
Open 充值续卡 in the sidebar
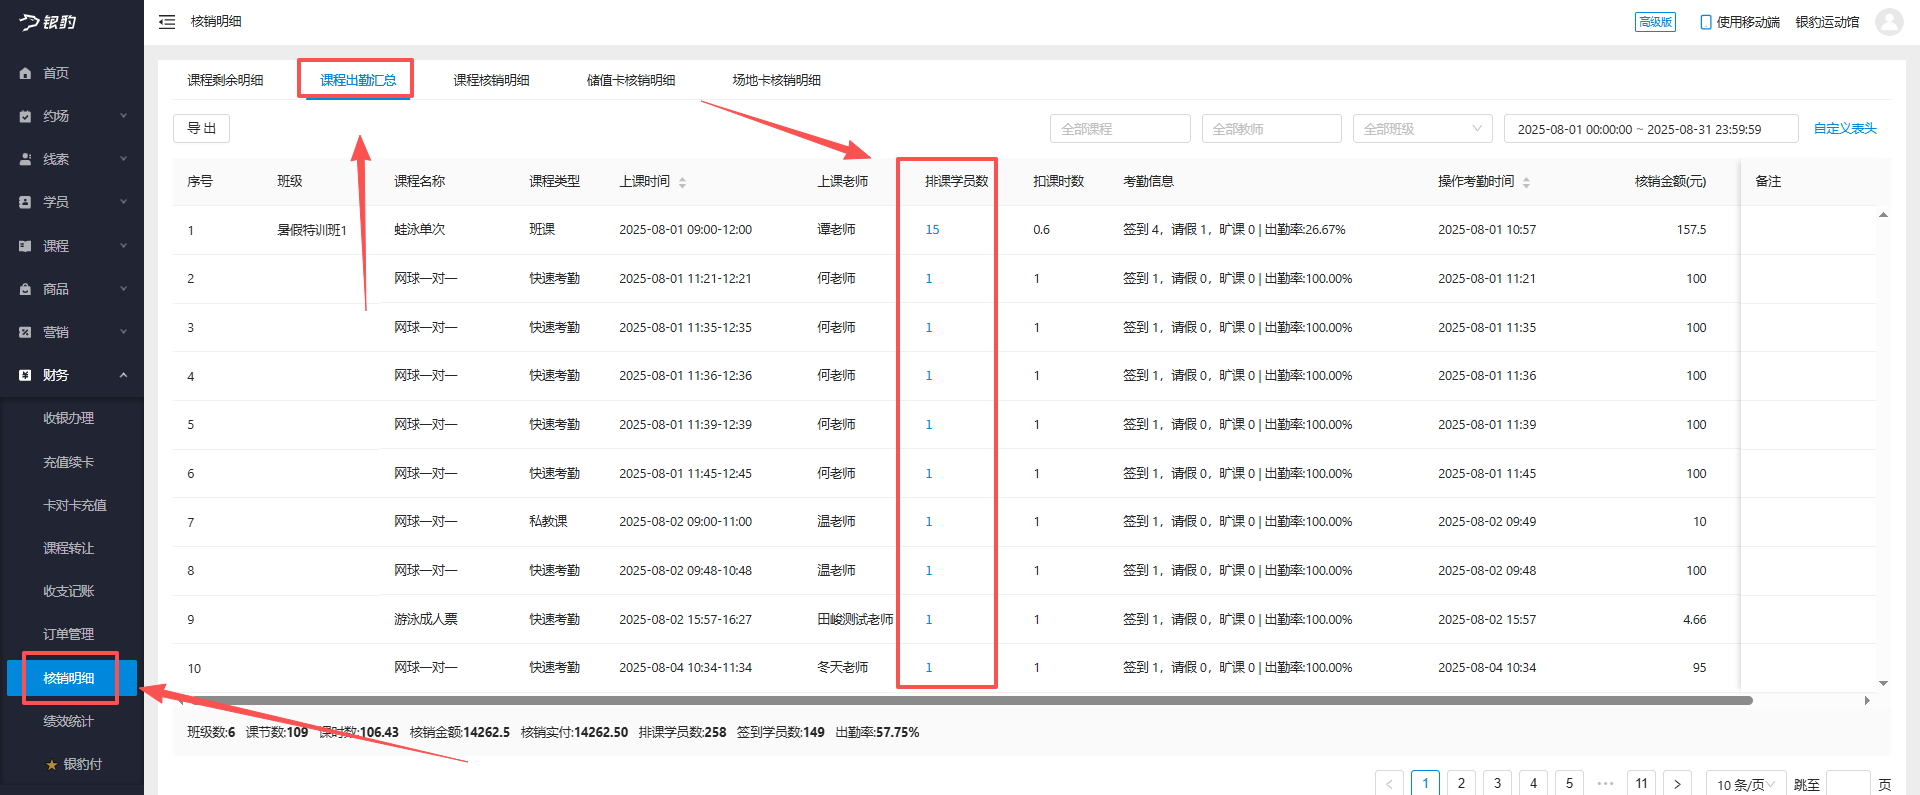[68, 462]
